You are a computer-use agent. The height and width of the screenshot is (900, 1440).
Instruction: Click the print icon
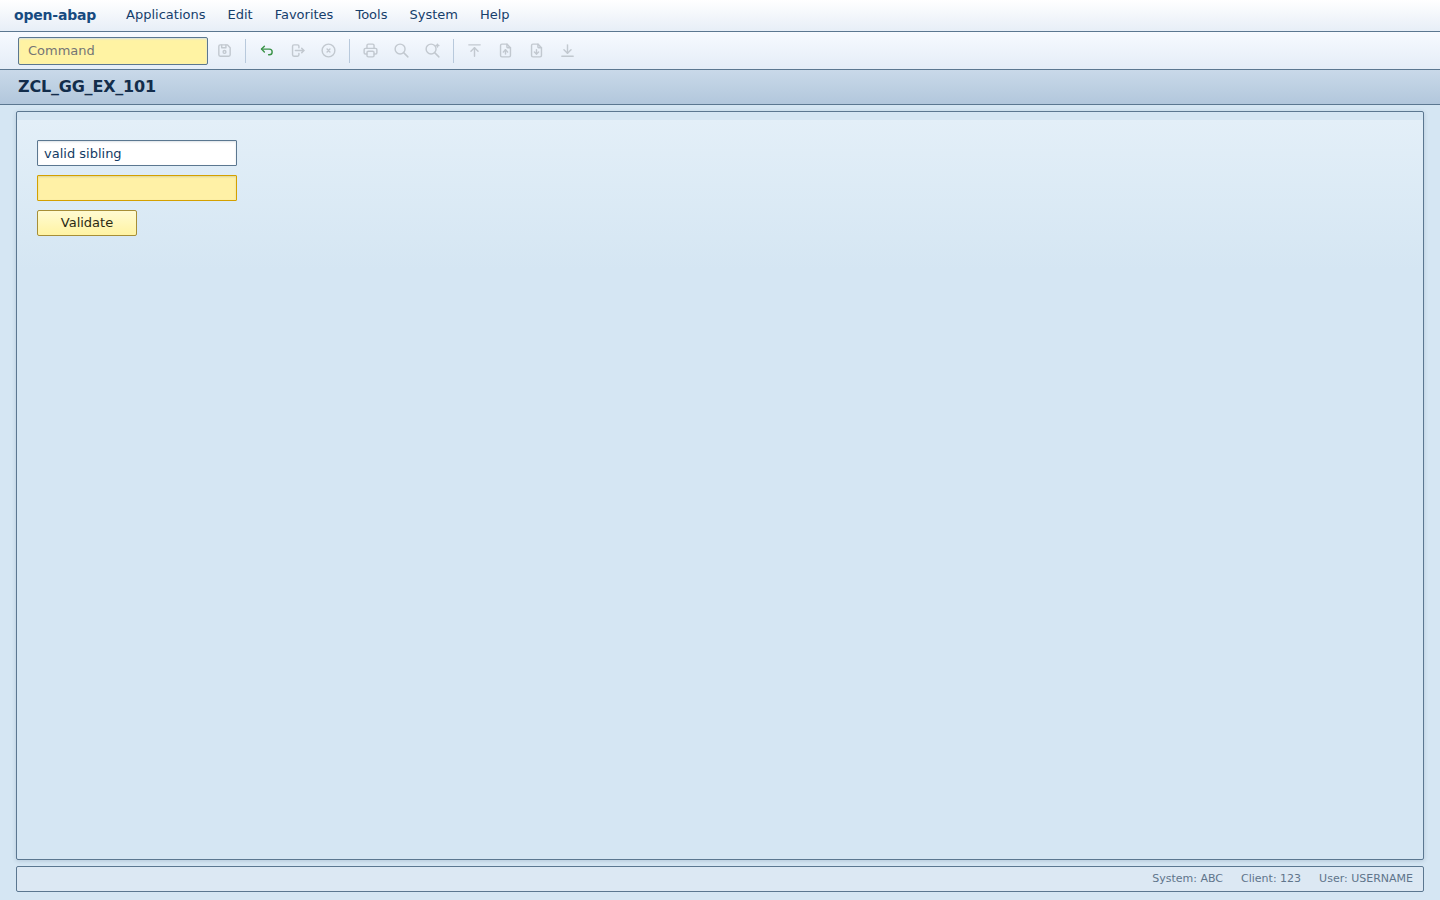(x=371, y=51)
